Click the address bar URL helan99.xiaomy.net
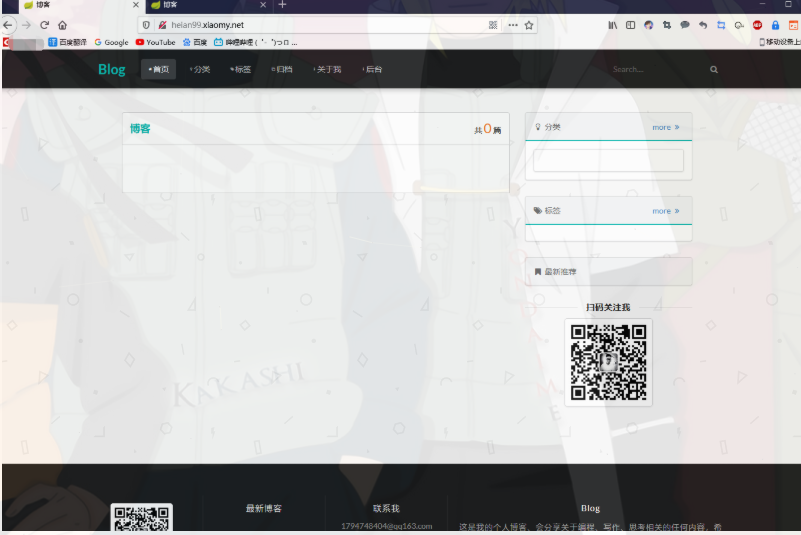 coord(207,25)
